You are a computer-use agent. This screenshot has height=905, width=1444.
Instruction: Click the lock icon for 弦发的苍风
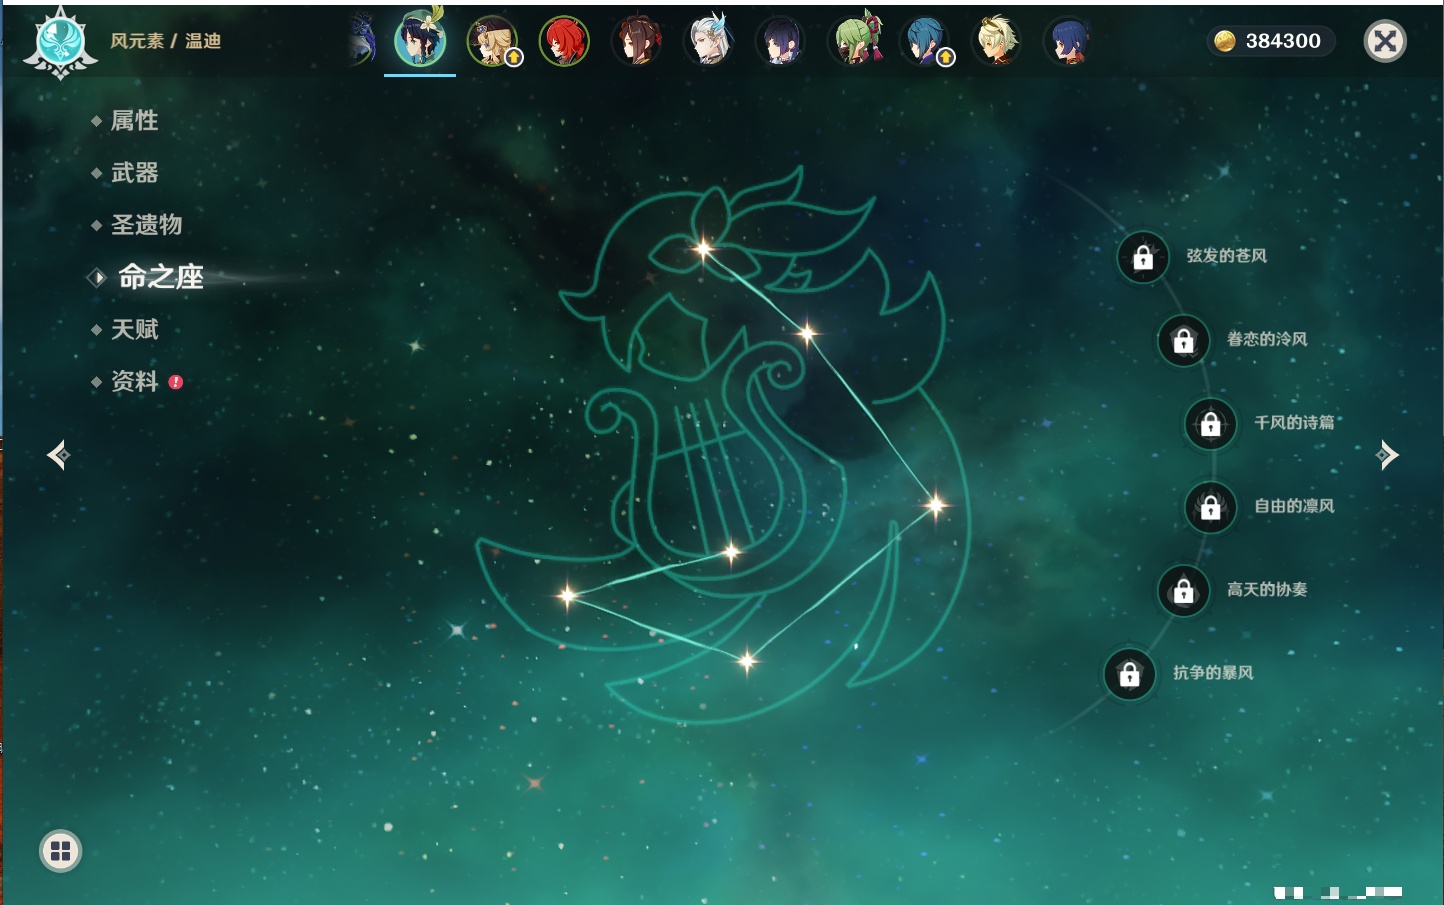1143,258
